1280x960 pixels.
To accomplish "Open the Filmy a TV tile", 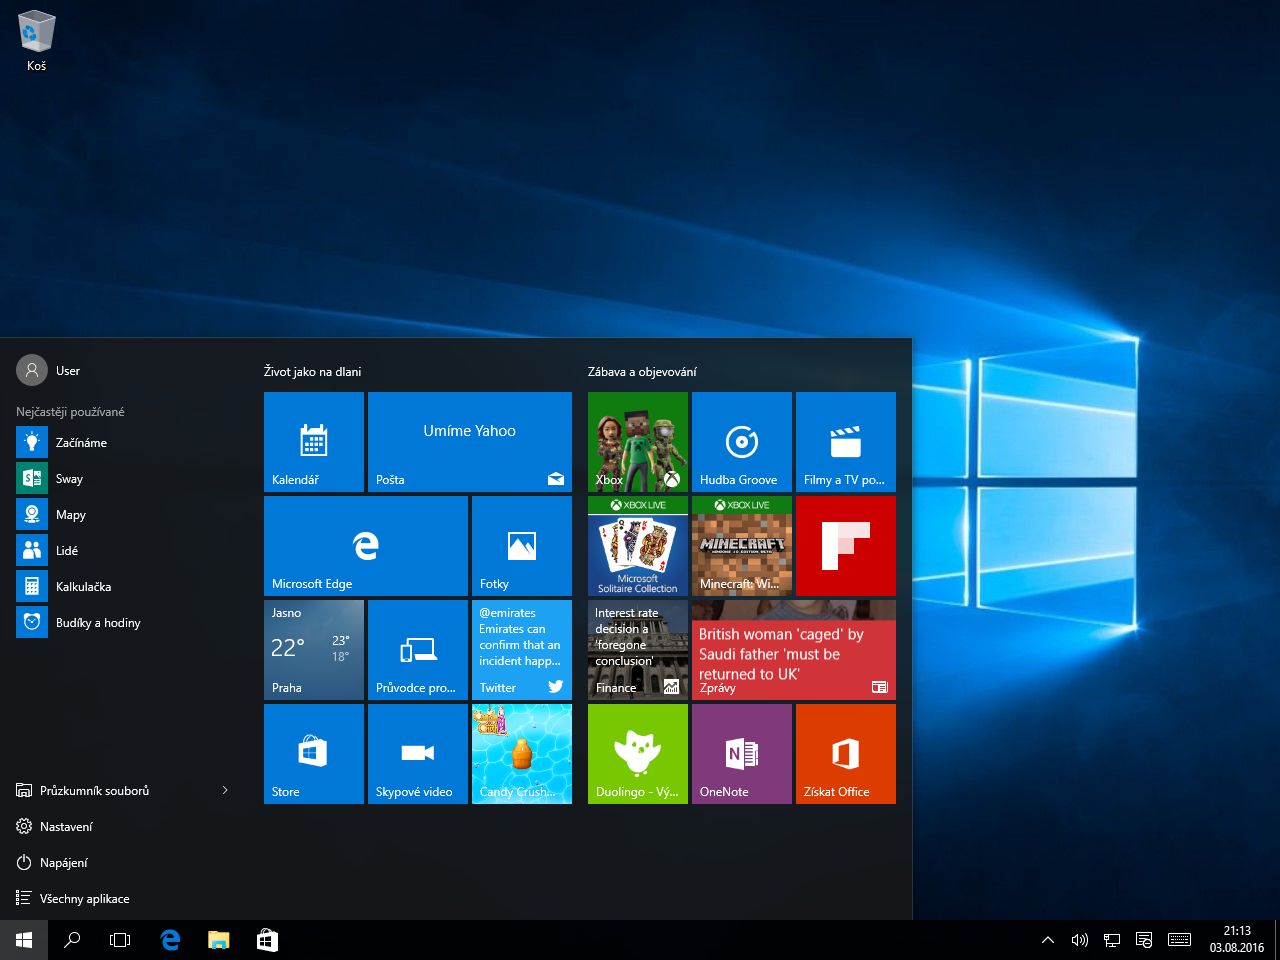I will [x=846, y=442].
